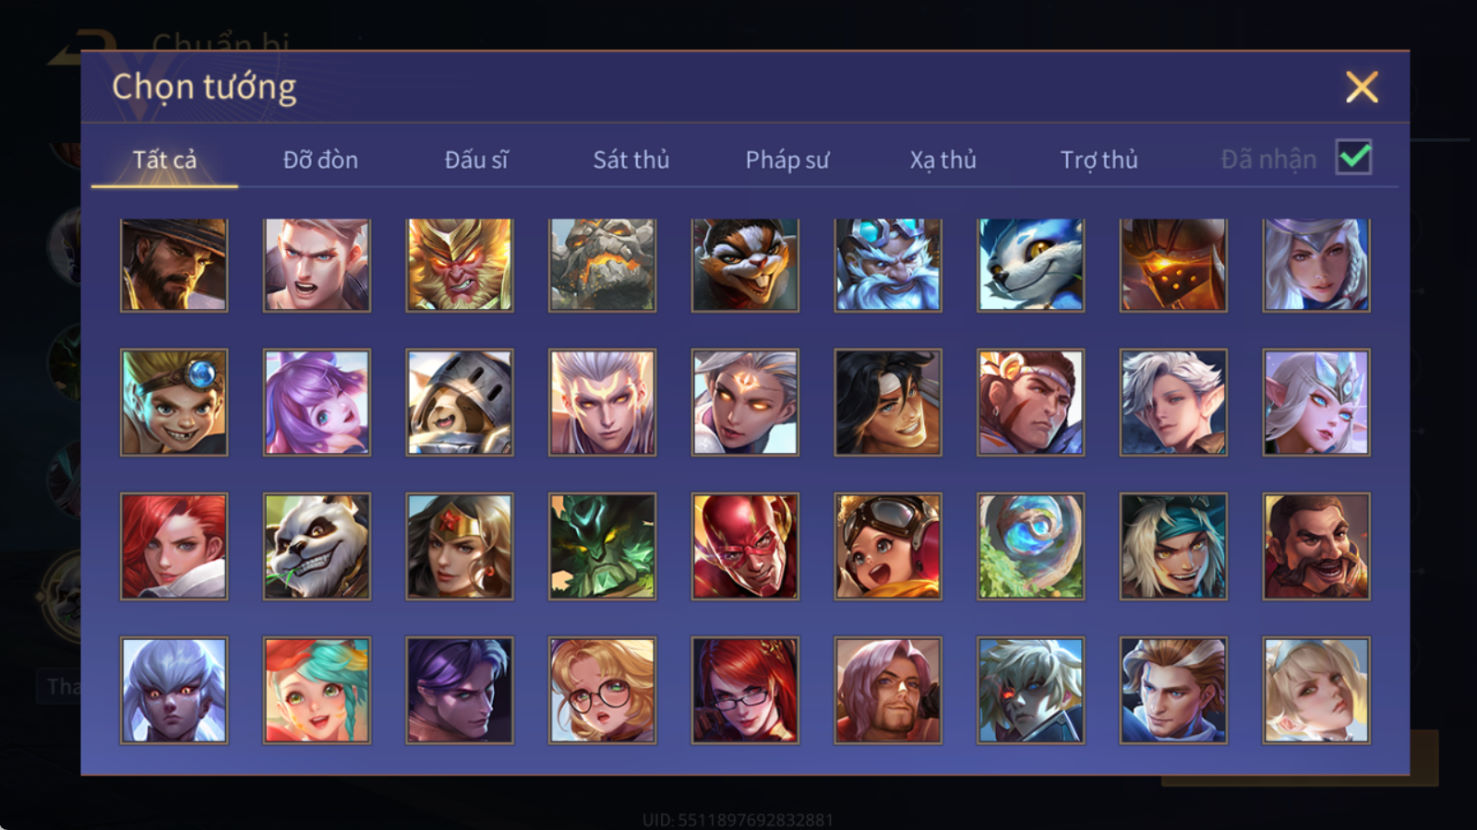Open the Đấu sĩ tab
Screen dimensions: 1477x830
point(476,160)
